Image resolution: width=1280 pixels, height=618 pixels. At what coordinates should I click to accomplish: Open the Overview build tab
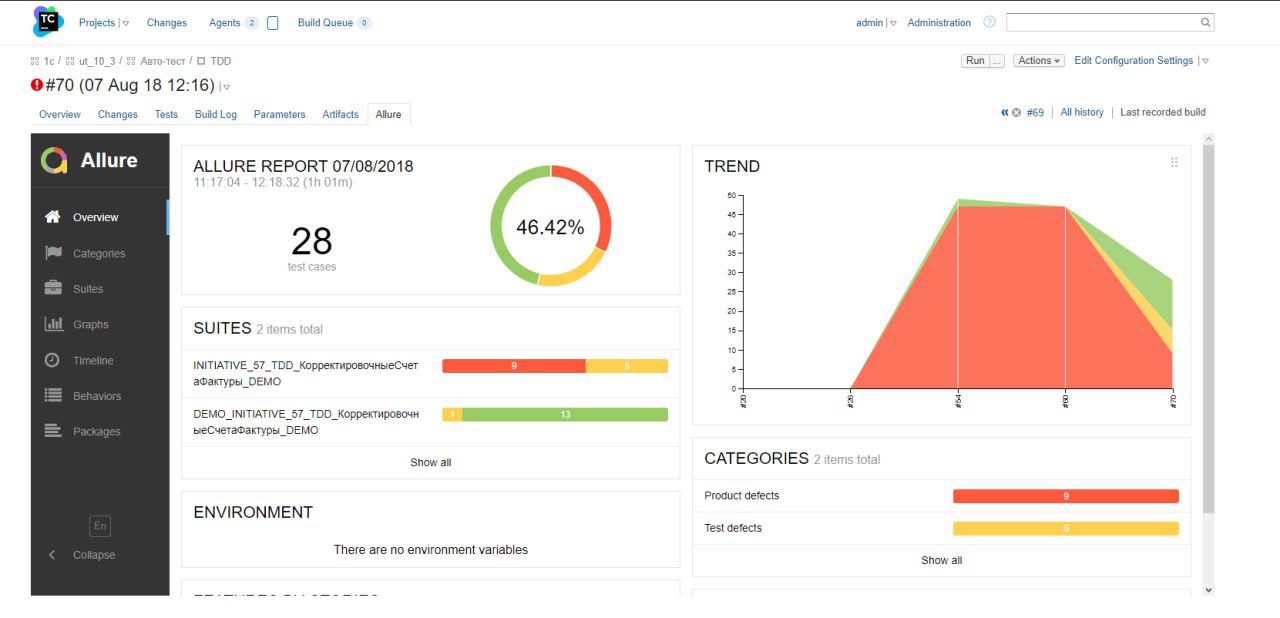[x=60, y=114]
